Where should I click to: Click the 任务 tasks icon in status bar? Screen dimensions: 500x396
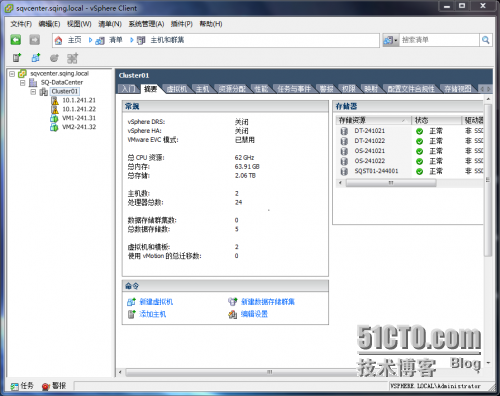[15, 386]
